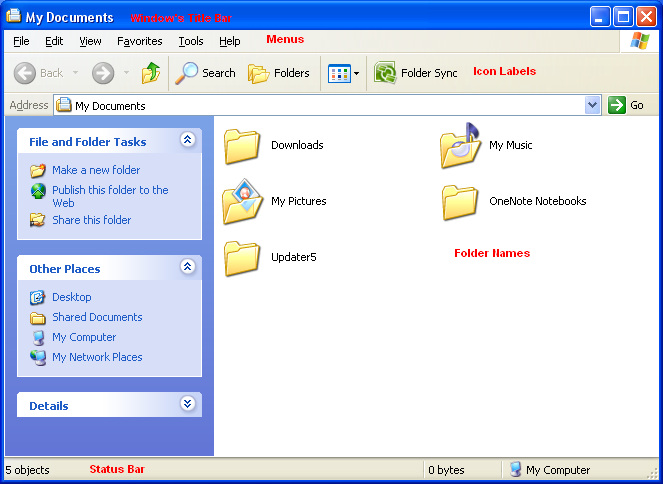Toggle the Folders pane icon
The image size is (663, 484).
click(x=258, y=74)
